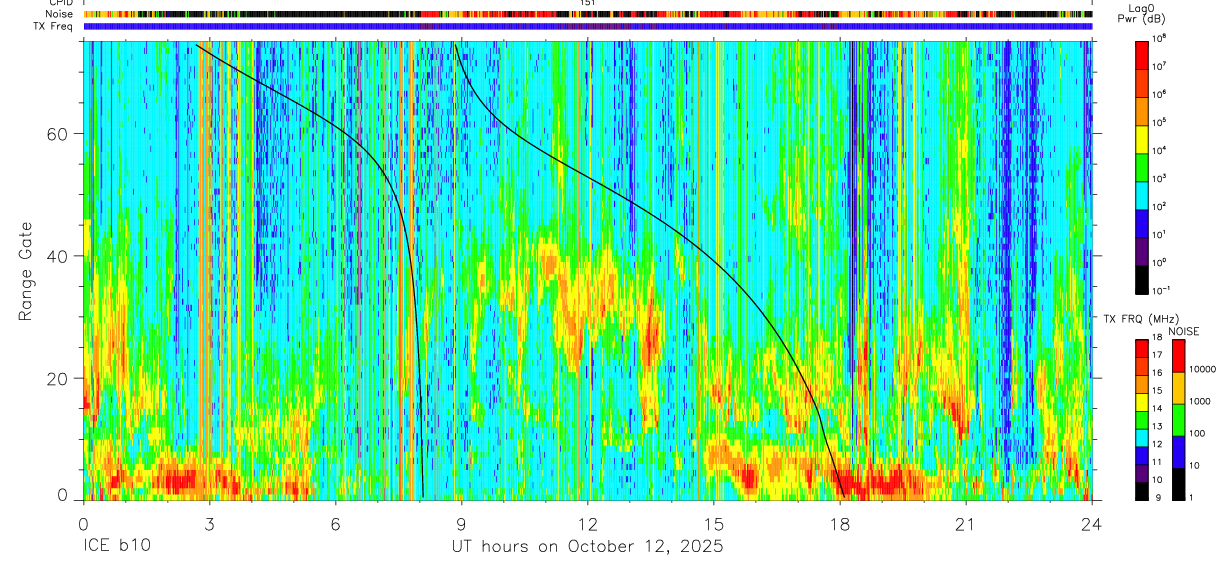Select the green segment of TX FRQ colorbar
This screenshot has width=1228, height=567.
pyautogui.click(x=1143, y=419)
